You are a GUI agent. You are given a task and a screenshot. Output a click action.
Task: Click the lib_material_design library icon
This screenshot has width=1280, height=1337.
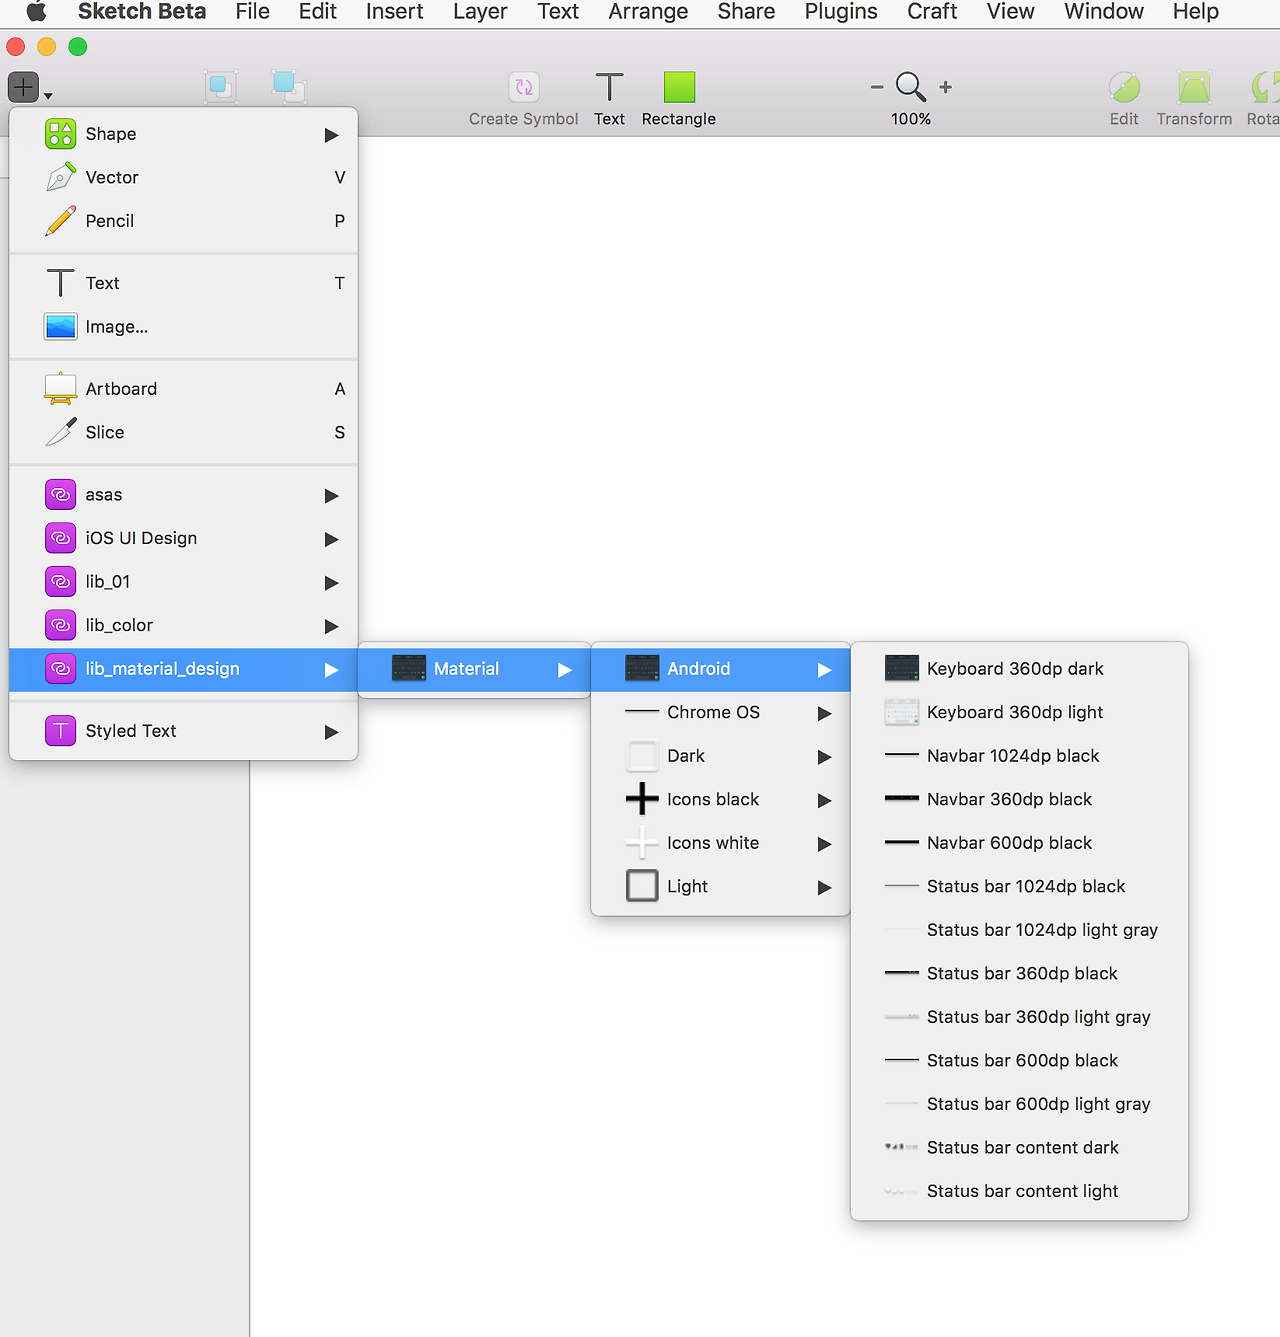pyautogui.click(x=61, y=669)
